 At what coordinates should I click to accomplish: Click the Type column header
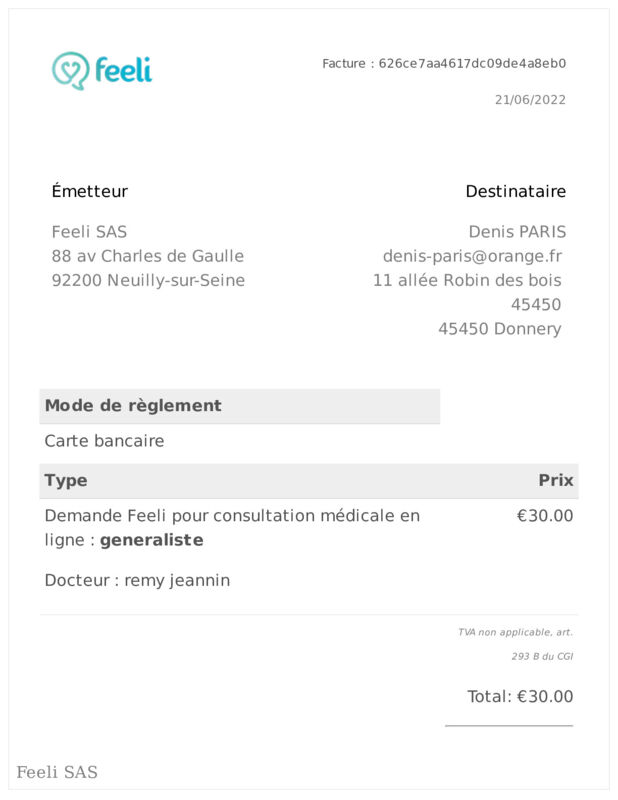point(66,481)
